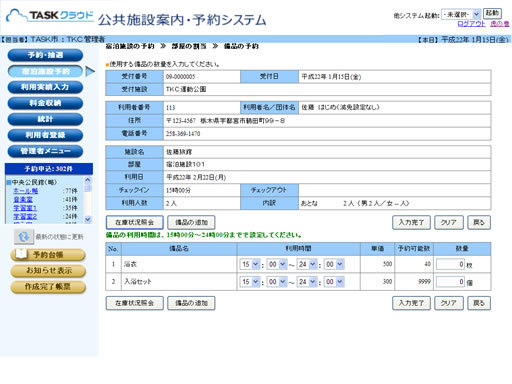The image size is (512, 384).
Task: Click the 入浴セット item name cell
Action: click(179, 282)
